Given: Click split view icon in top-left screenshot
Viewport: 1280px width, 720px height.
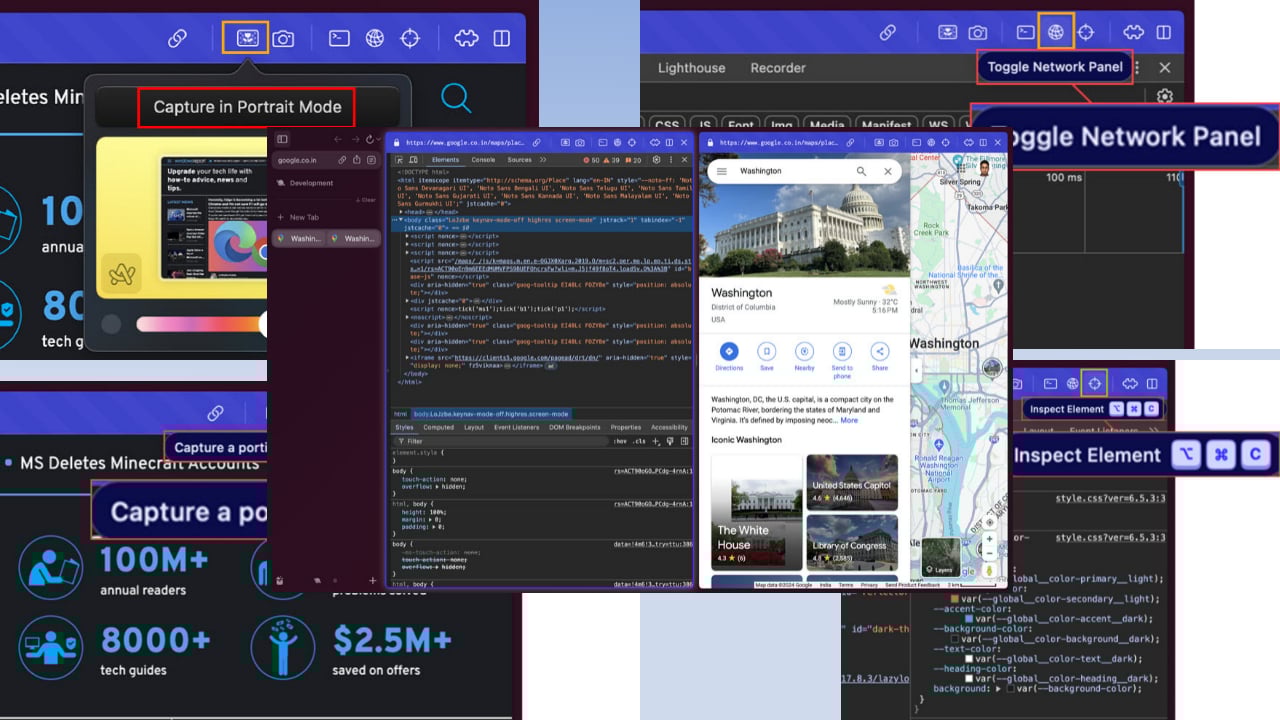Looking at the screenshot, I should [502, 38].
